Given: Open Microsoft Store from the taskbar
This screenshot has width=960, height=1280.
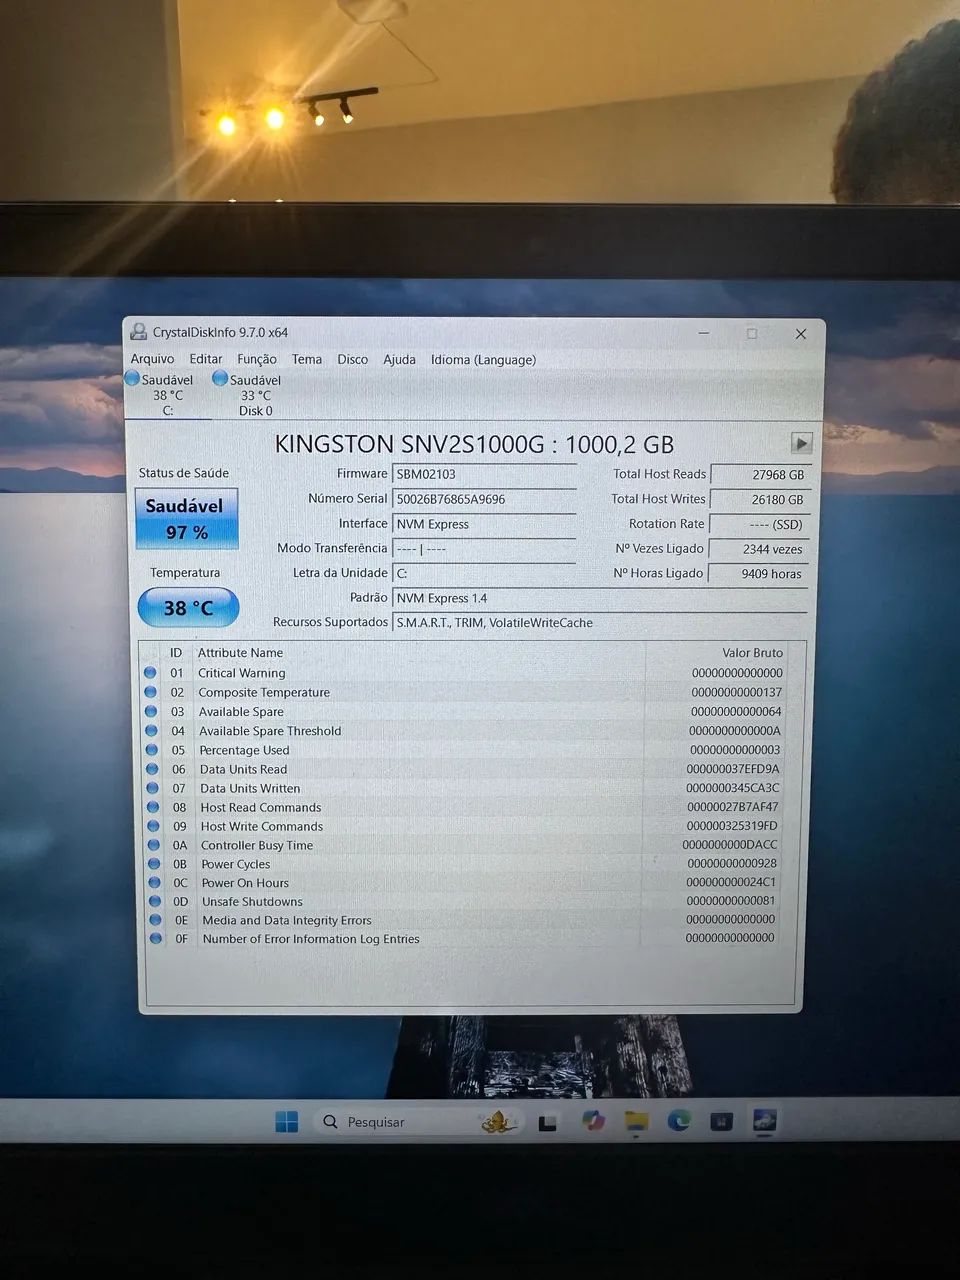Looking at the screenshot, I should tap(721, 1121).
